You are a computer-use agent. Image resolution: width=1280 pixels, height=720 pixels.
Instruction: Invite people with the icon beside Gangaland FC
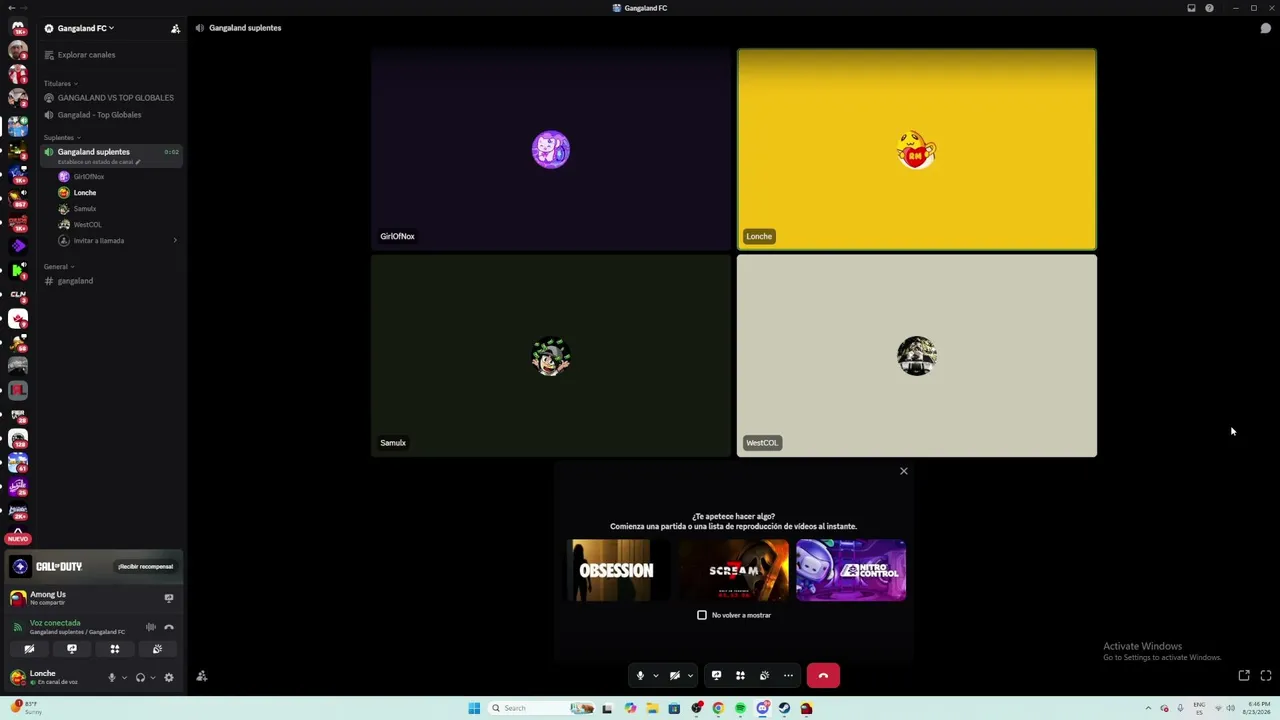175,28
